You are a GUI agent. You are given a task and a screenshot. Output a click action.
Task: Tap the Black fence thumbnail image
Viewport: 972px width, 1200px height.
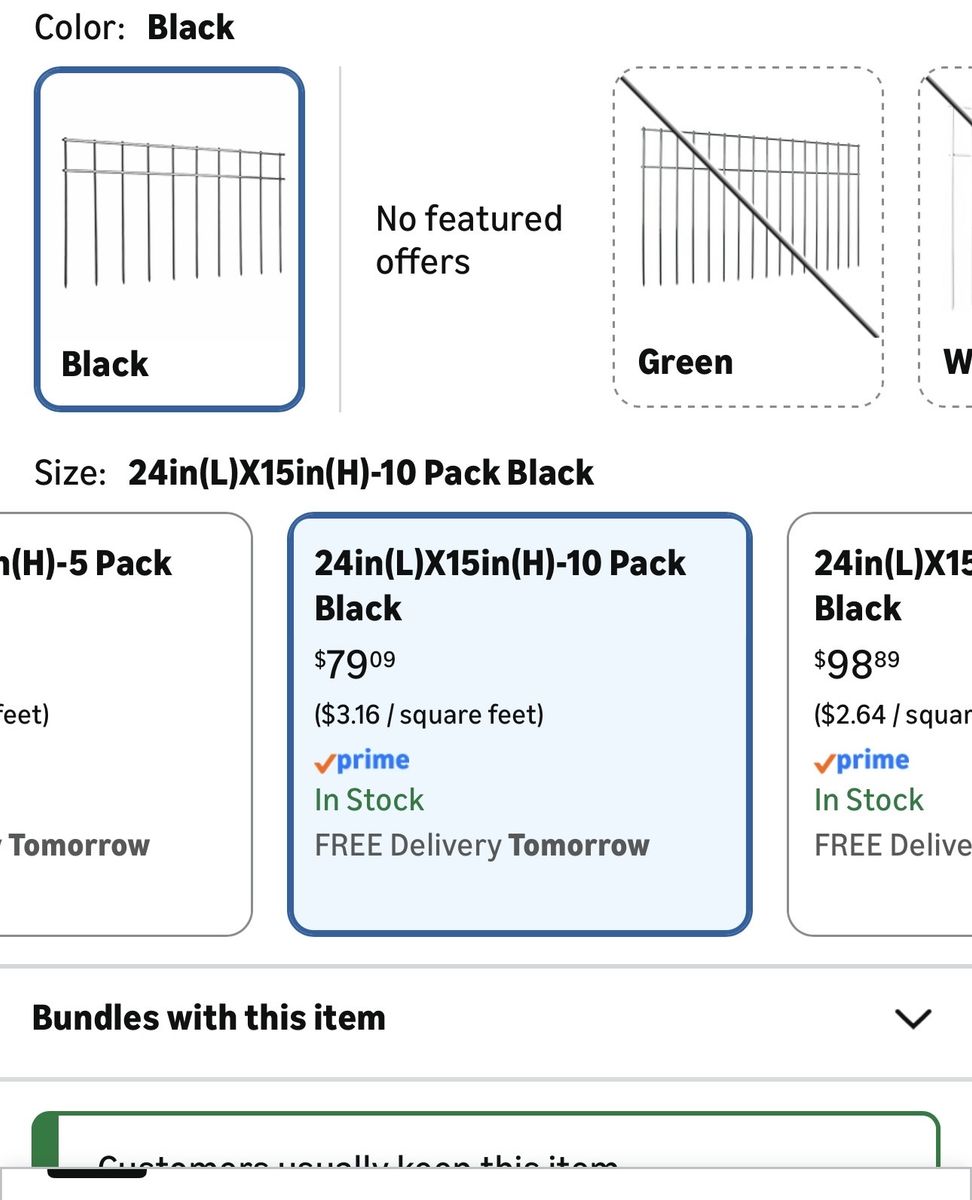pos(172,210)
